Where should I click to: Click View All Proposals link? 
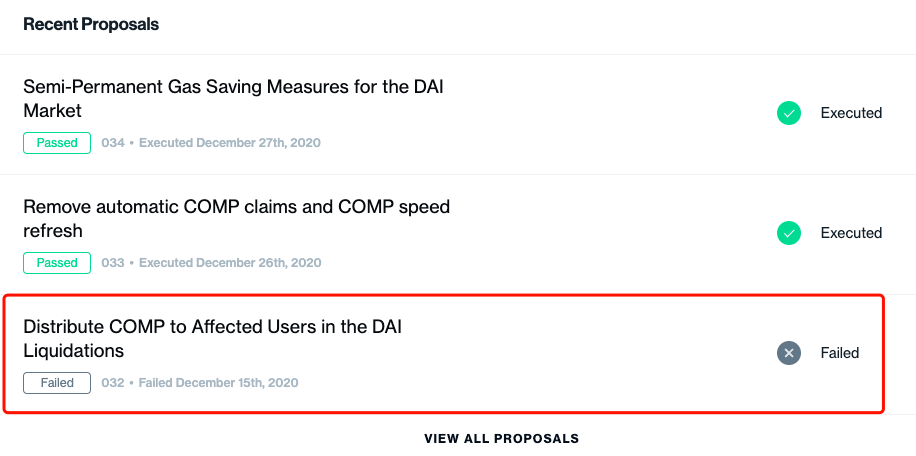[x=501, y=438]
